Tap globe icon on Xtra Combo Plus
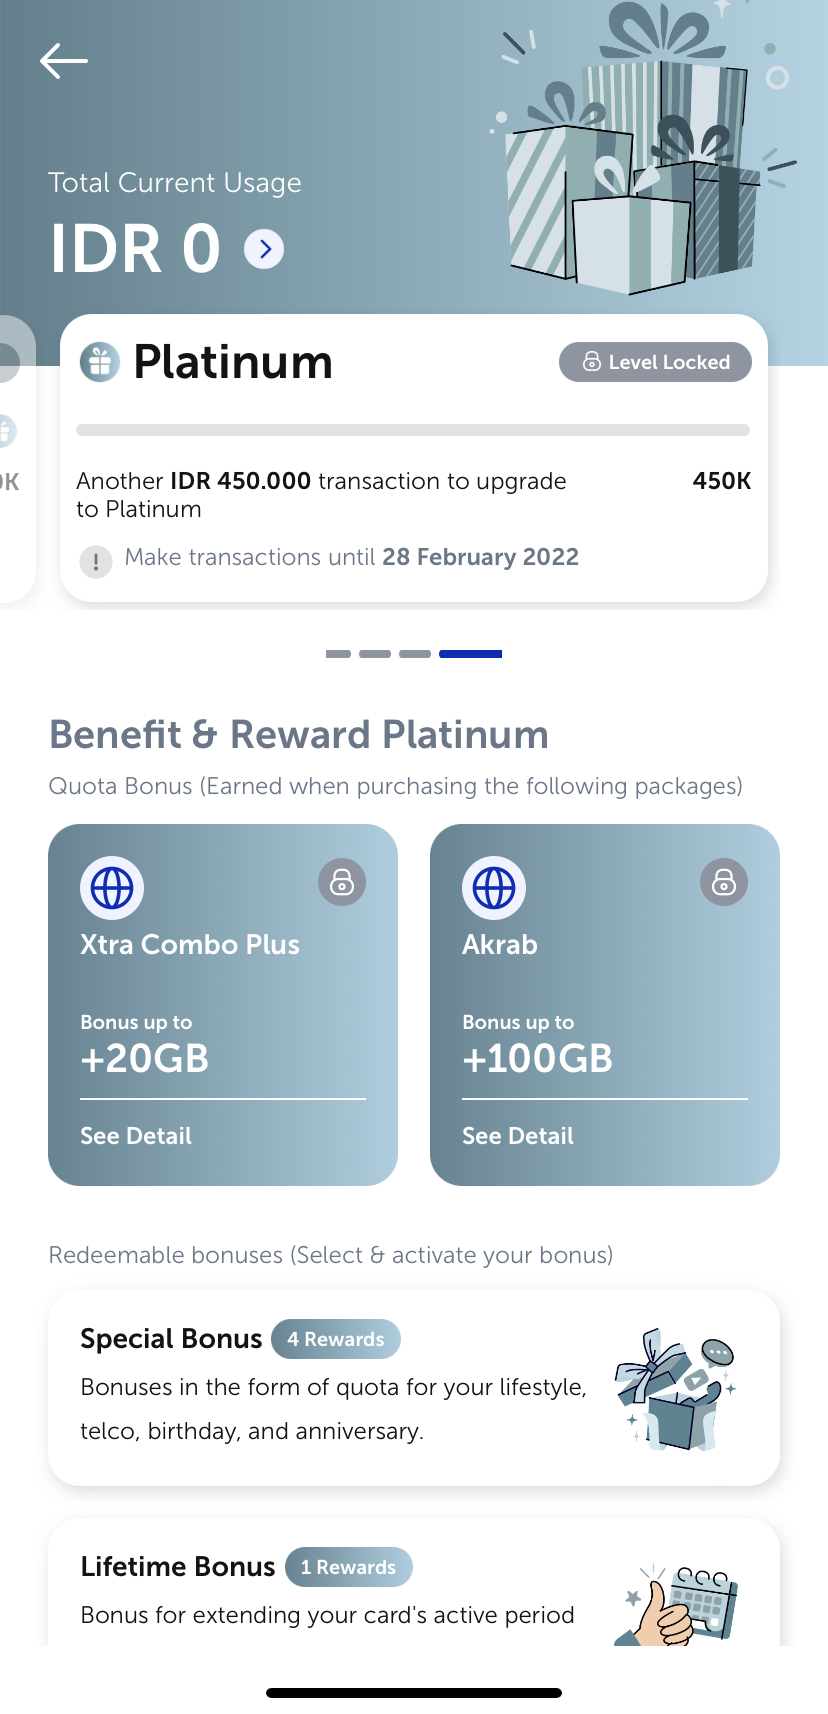Viewport: 828px width, 1714px height. click(112, 887)
